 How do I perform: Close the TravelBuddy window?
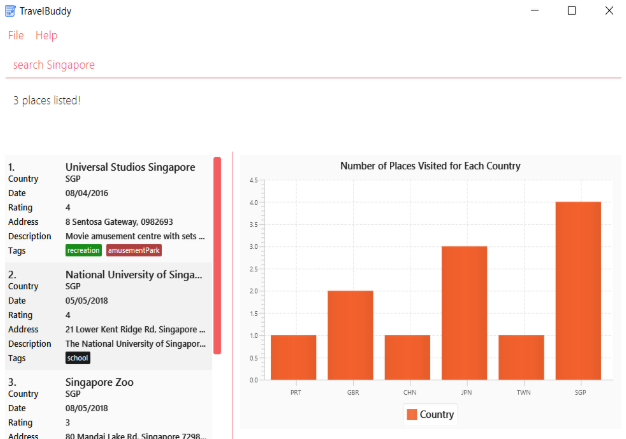609,11
